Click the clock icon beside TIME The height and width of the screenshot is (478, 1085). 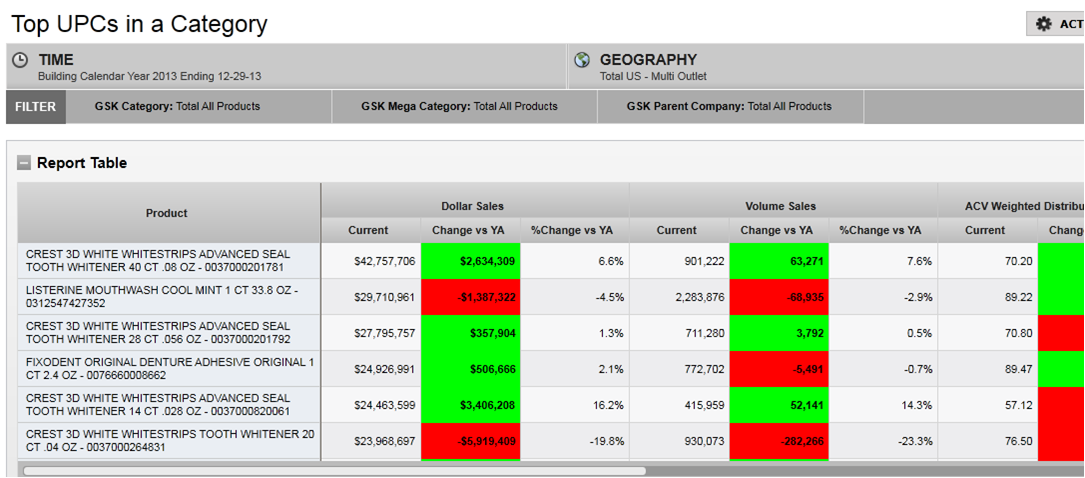click(x=21, y=61)
